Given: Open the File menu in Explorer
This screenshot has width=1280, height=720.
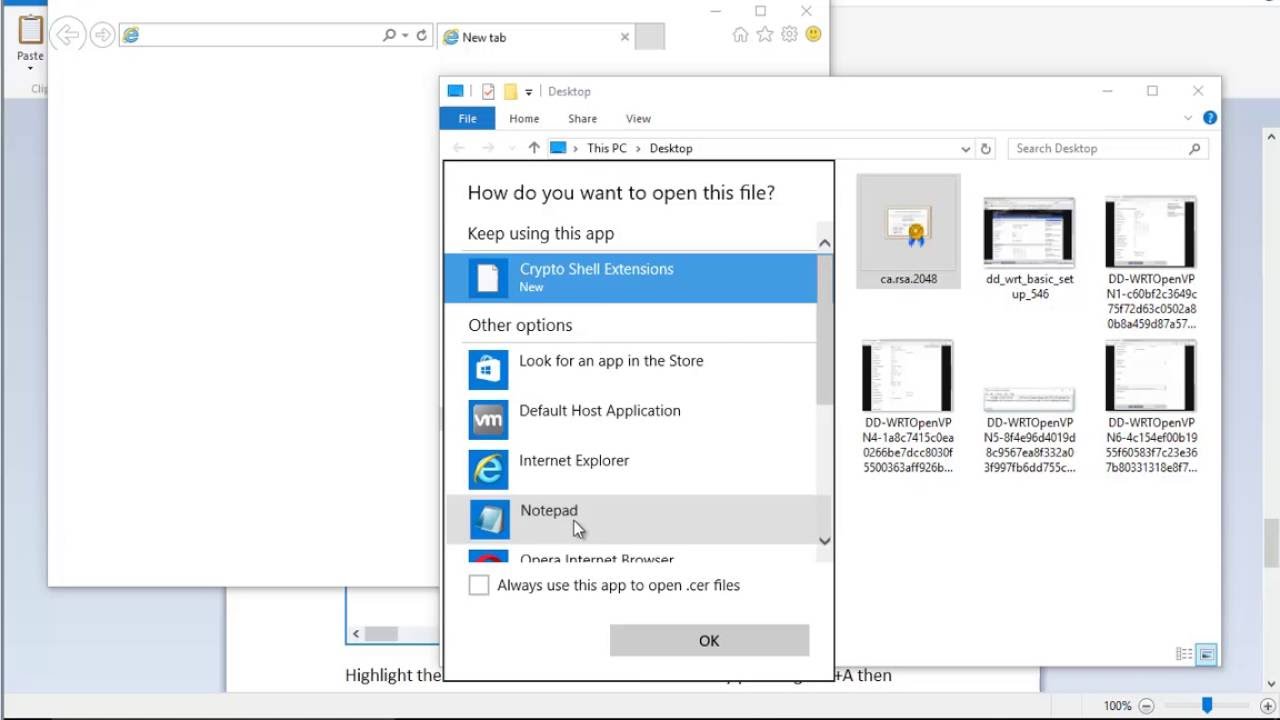Looking at the screenshot, I should [x=467, y=118].
